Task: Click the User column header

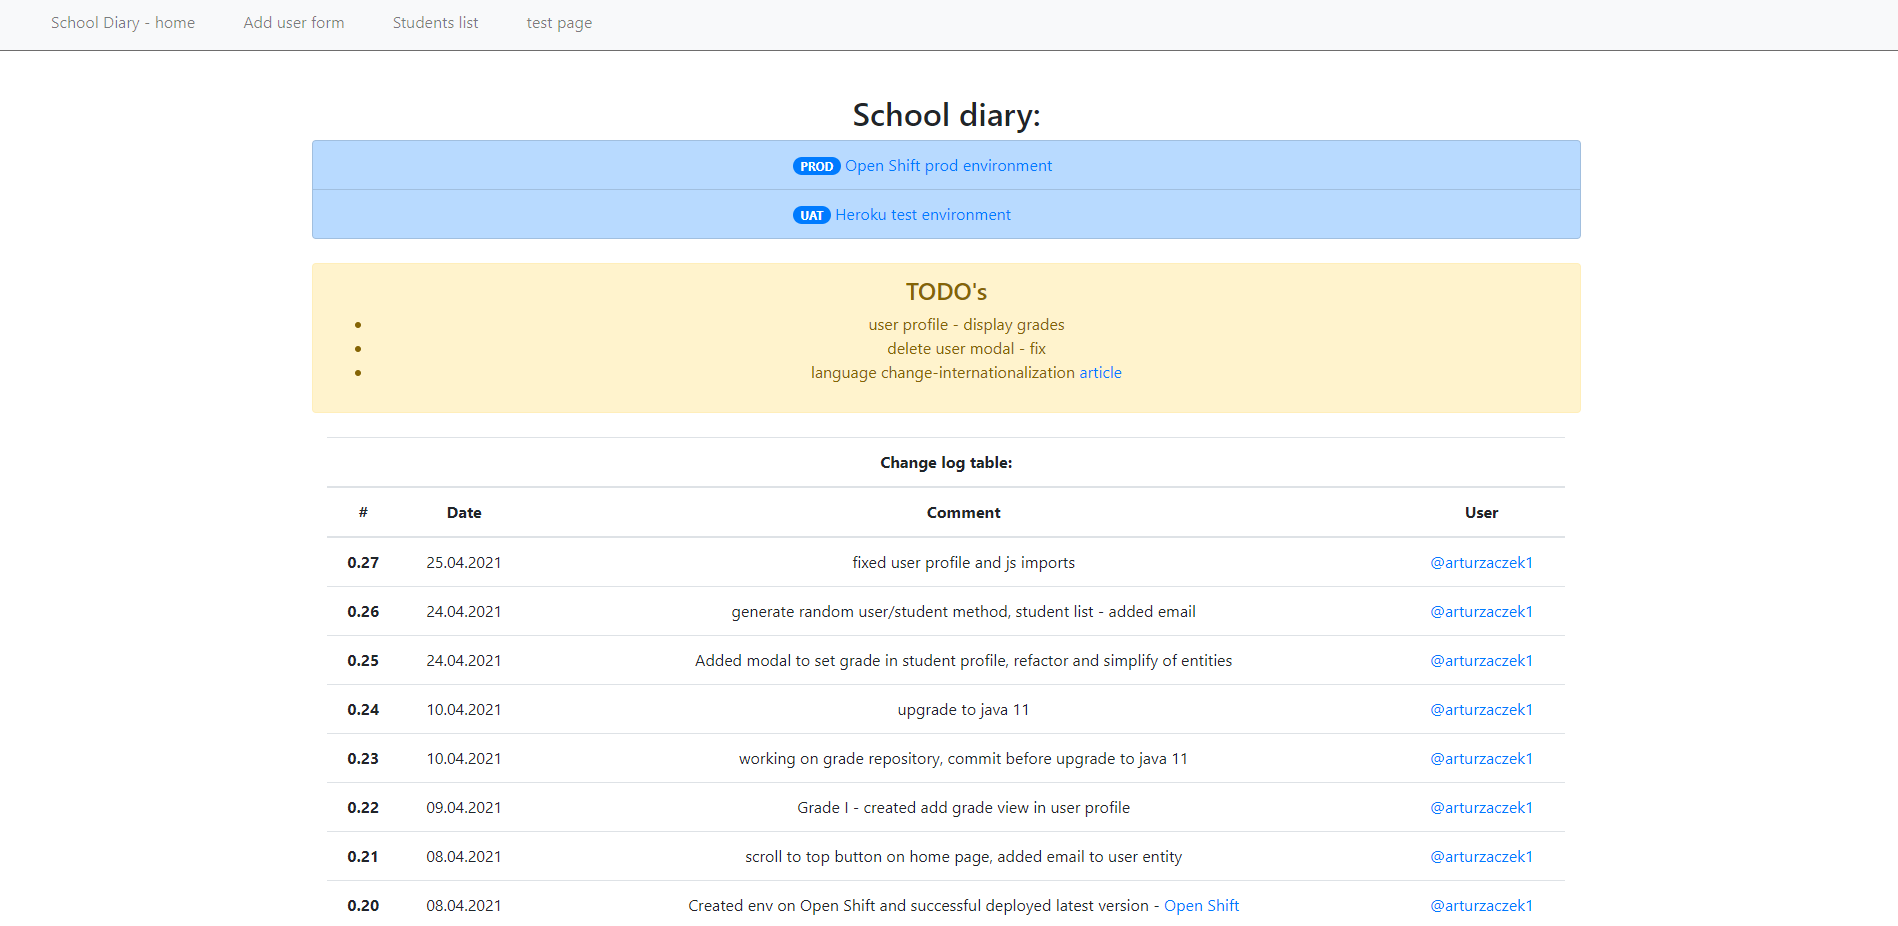Action: [x=1481, y=512]
